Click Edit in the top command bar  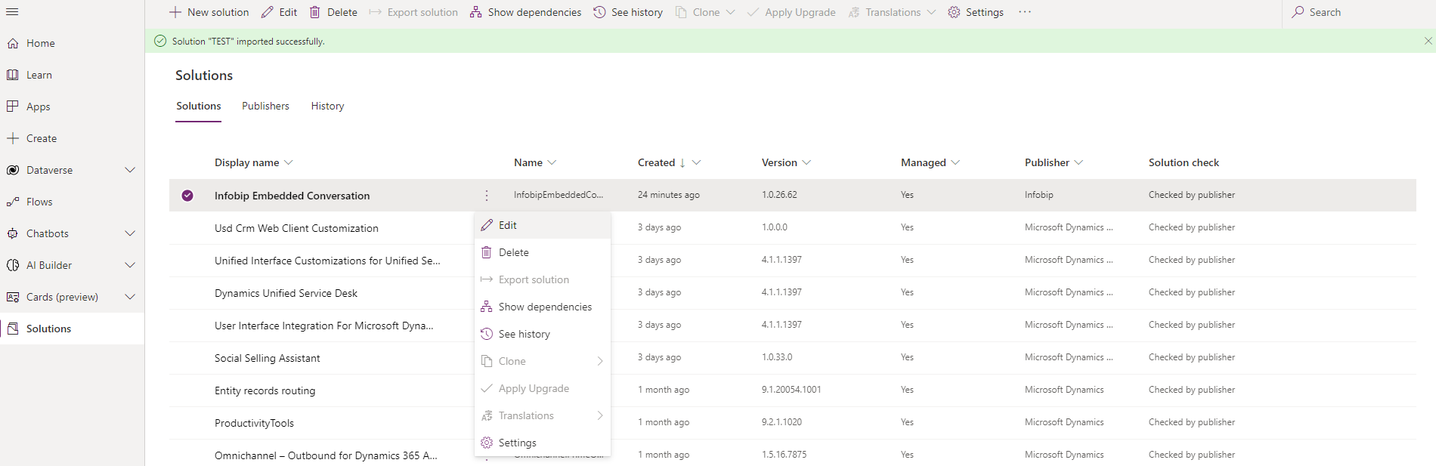coord(279,12)
